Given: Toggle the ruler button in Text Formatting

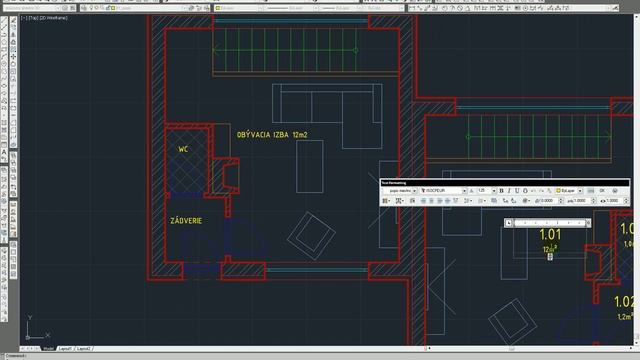Looking at the screenshot, I should [x=590, y=191].
